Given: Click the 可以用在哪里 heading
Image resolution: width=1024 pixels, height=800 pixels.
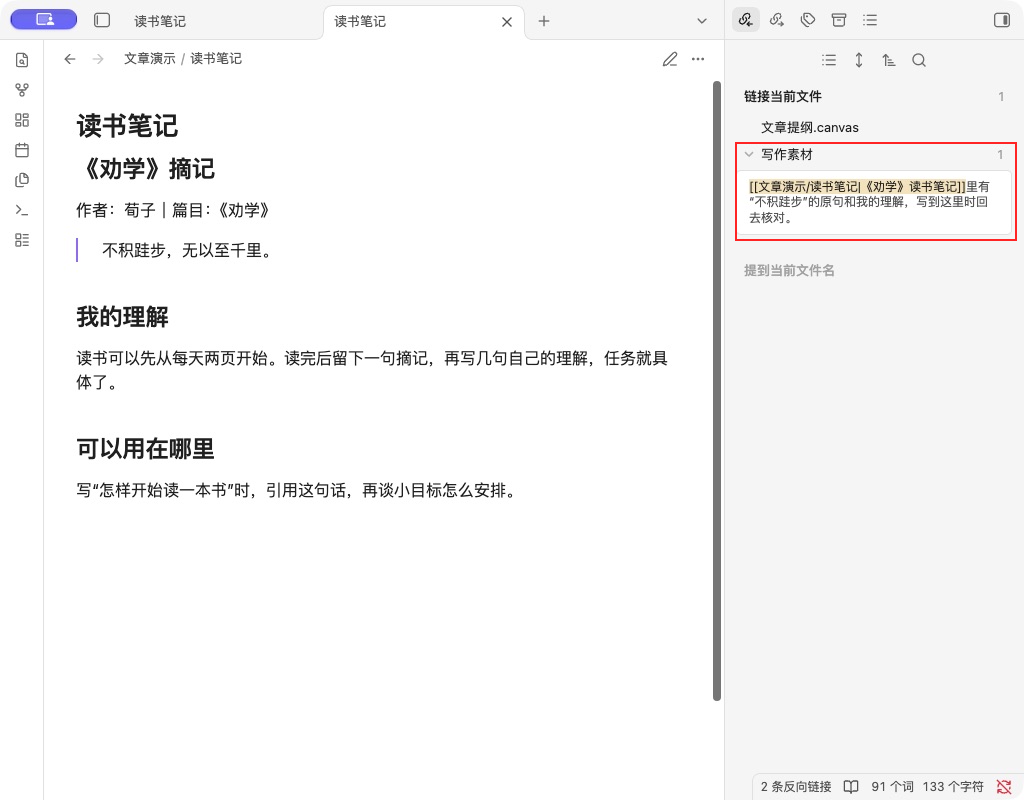Looking at the screenshot, I should click(145, 449).
